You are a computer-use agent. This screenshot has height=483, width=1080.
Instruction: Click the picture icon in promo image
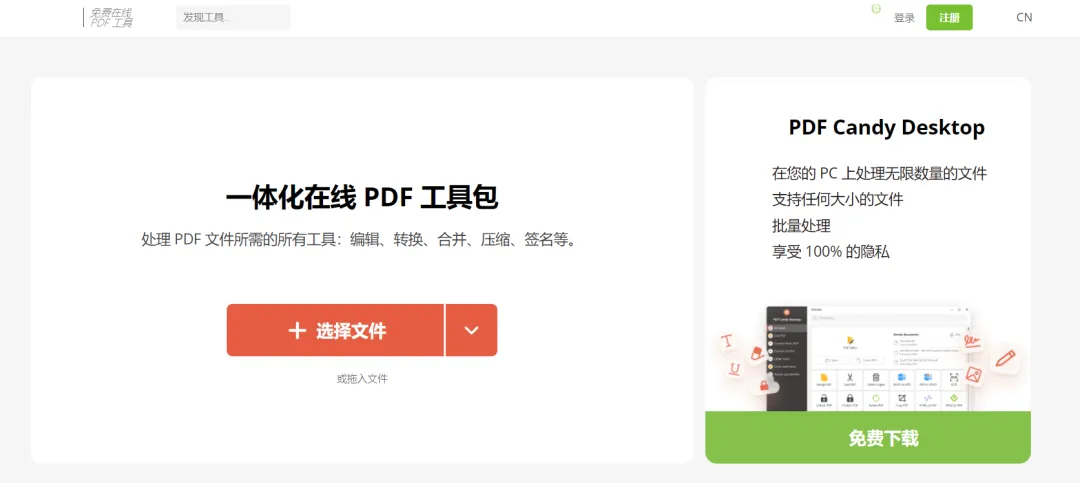[x=973, y=374]
